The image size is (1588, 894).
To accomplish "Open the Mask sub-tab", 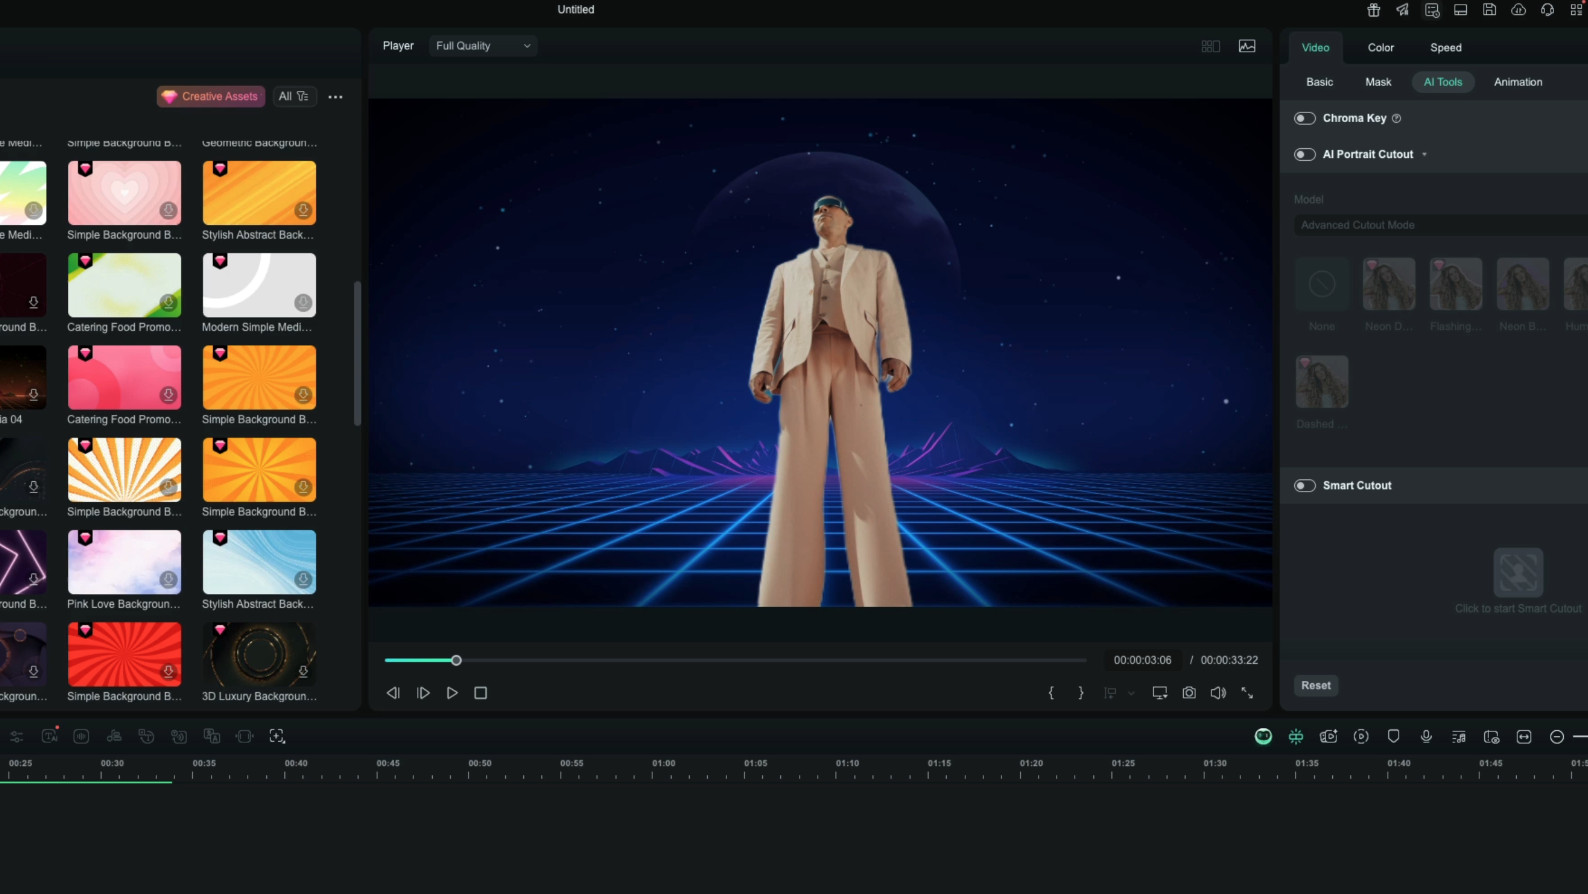I will coord(1378,82).
